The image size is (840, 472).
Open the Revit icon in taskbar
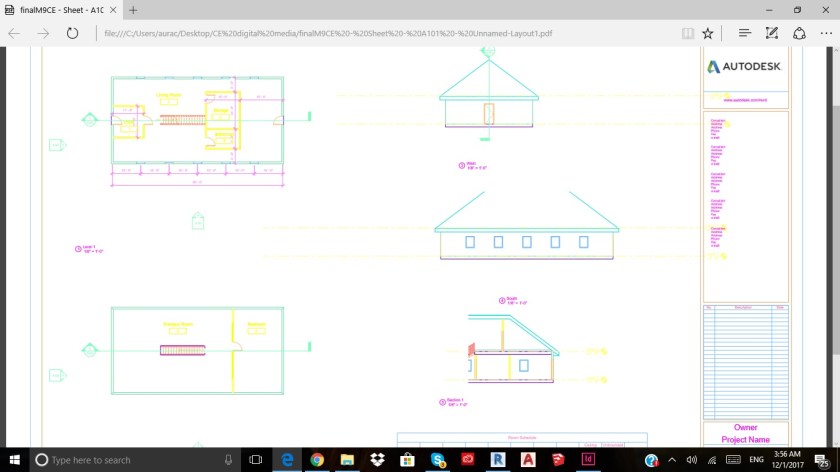click(x=498, y=460)
